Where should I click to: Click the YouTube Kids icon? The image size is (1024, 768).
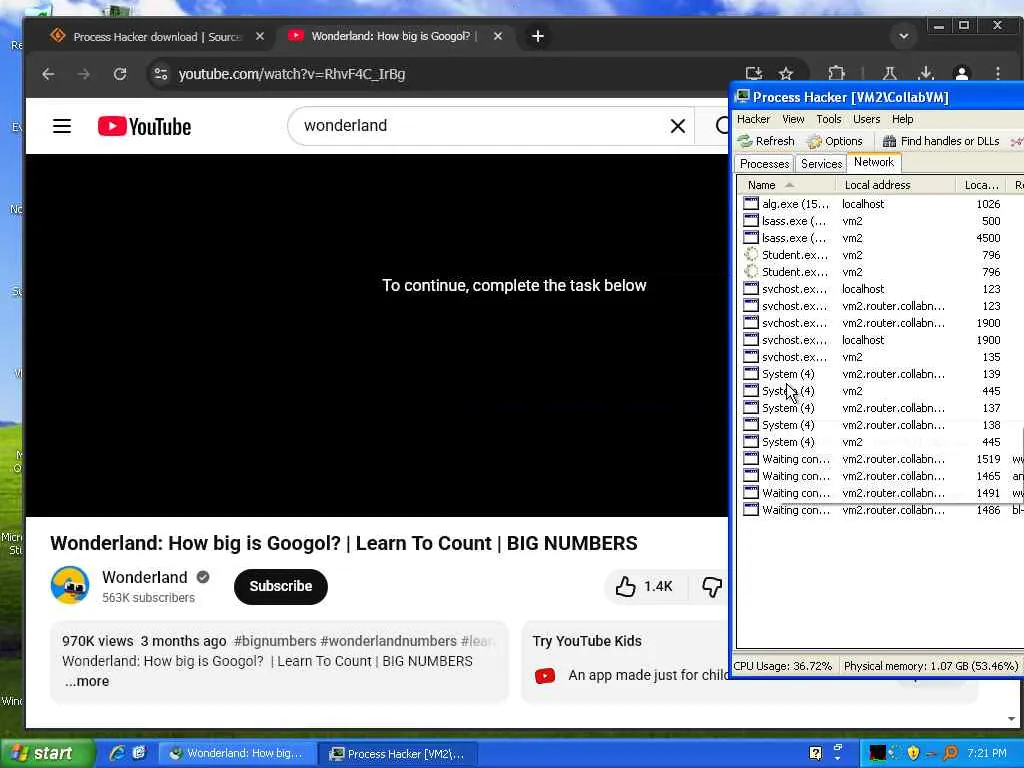(545, 675)
